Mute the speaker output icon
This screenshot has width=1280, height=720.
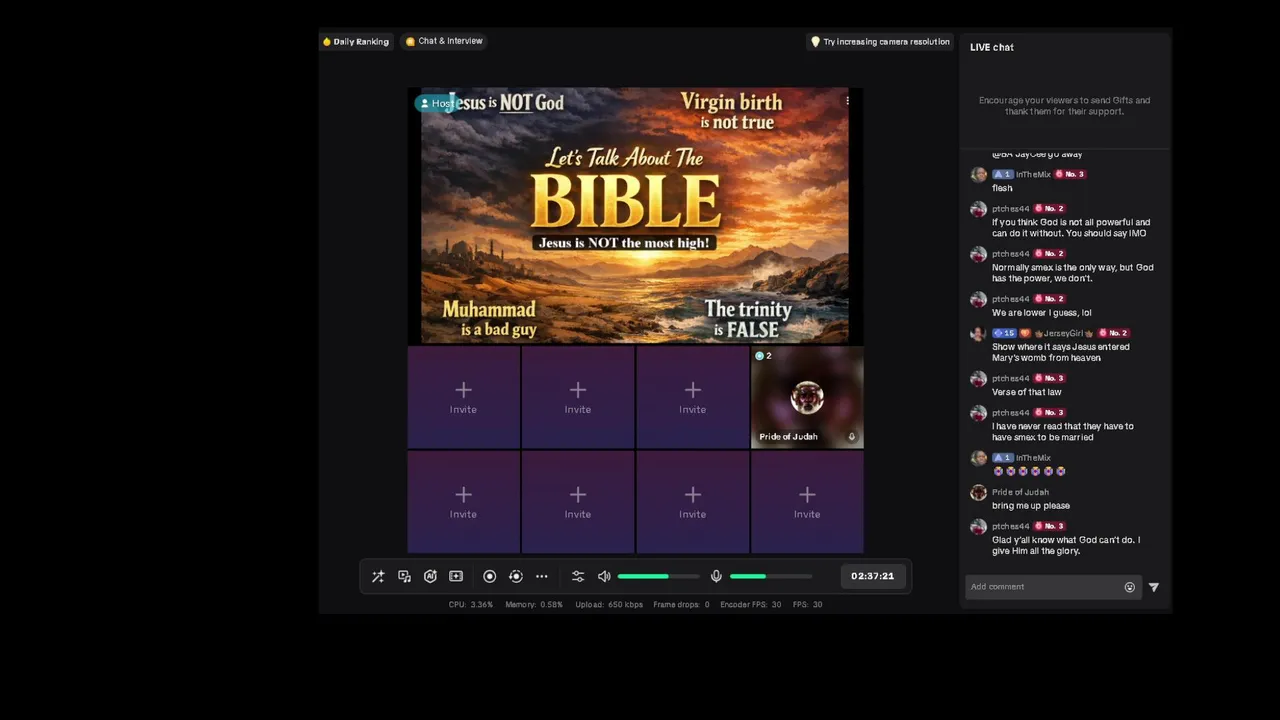(x=604, y=576)
